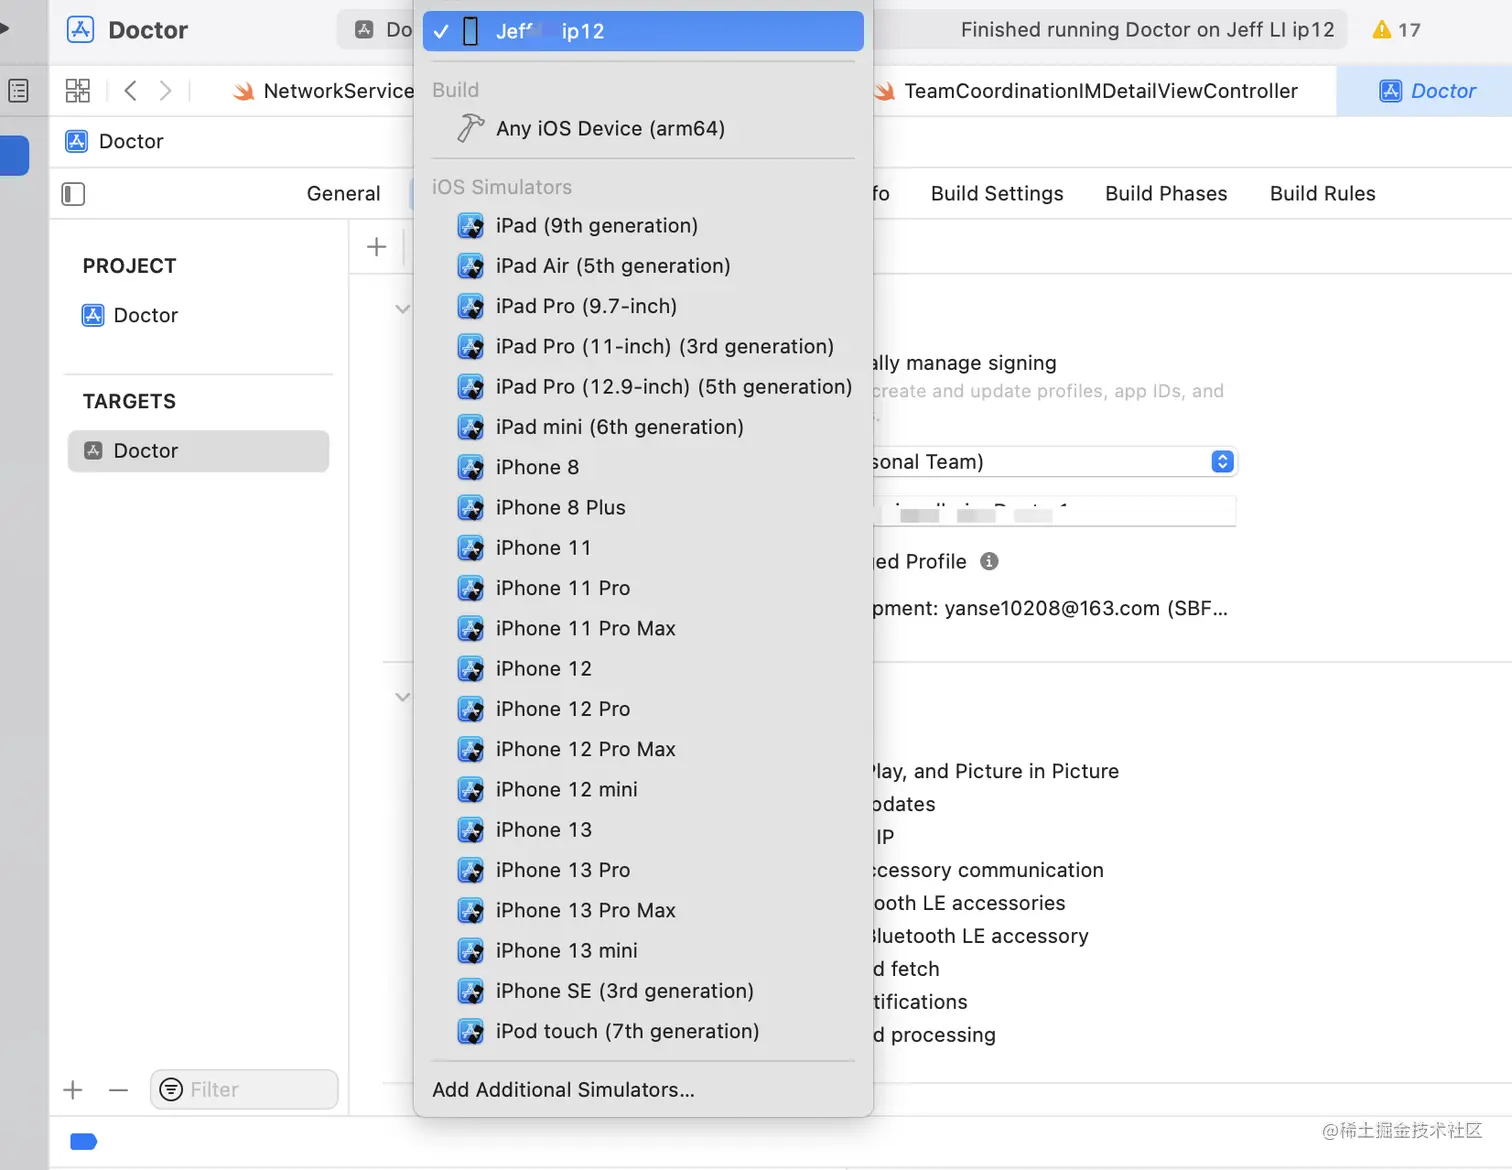Click the info icon next to Profile

[989, 561]
